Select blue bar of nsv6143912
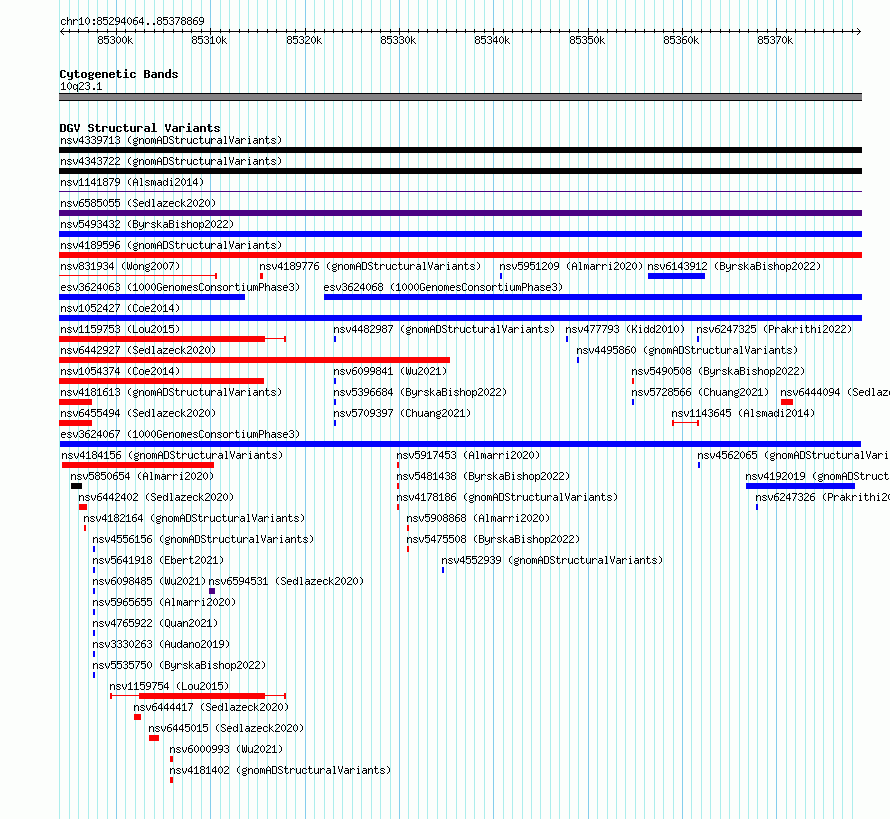Viewport: 890px width, 819px height. tap(677, 276)
